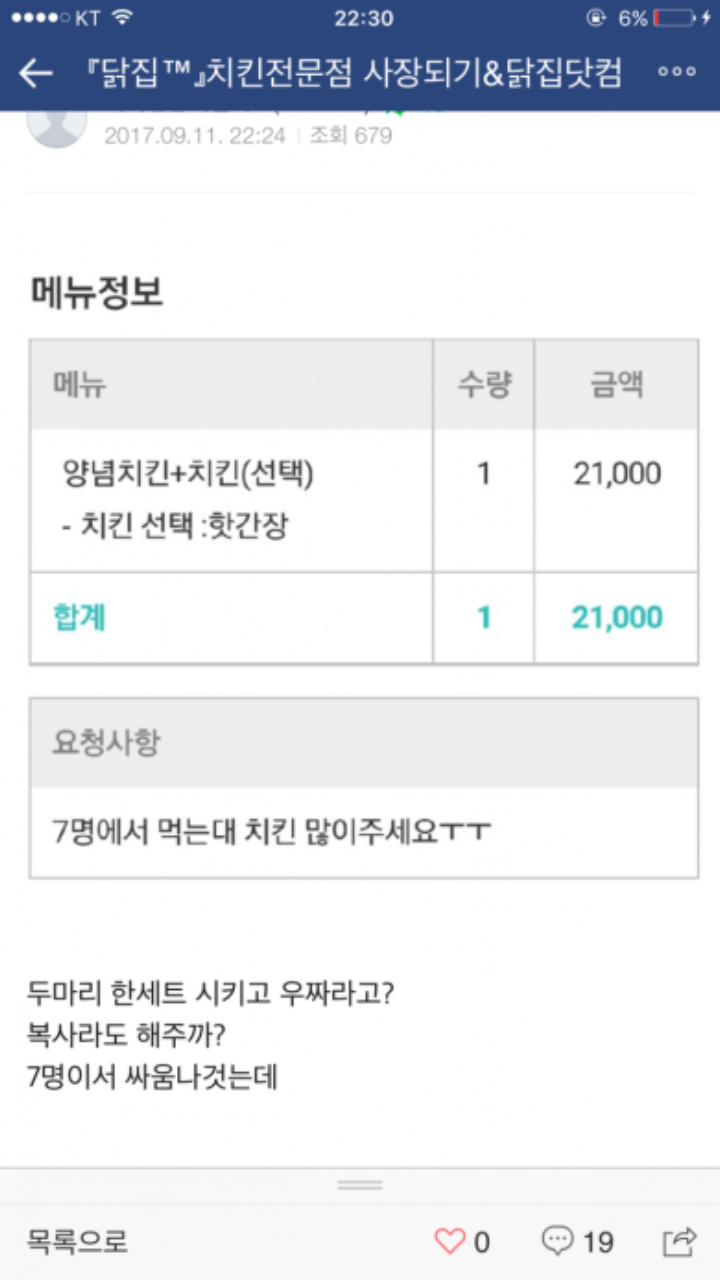Tap the 수량 column header
The image size is (720, 1280).
click(x=484, y=385)
